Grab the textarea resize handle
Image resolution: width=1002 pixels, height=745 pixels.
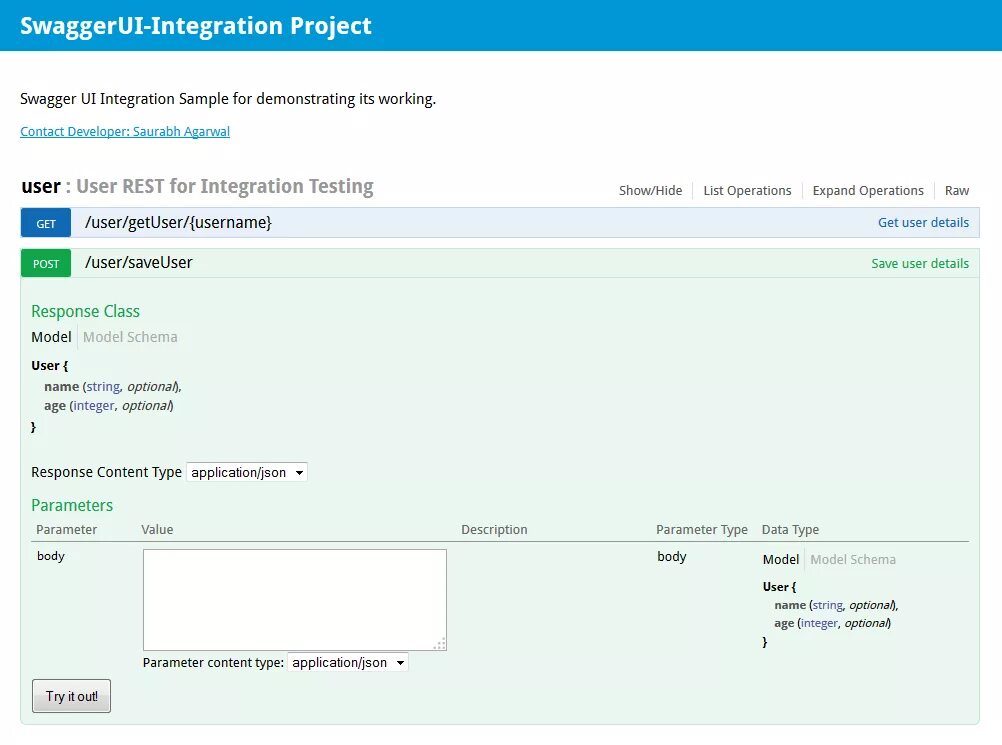440,644
